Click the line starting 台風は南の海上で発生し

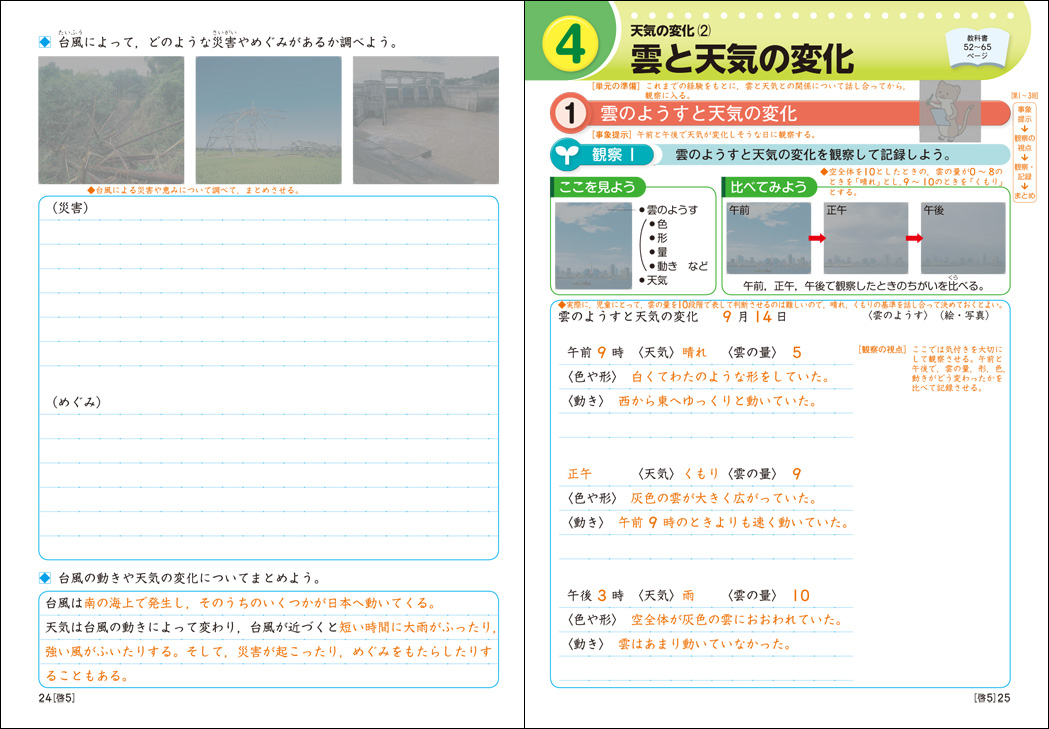[241, 603]
